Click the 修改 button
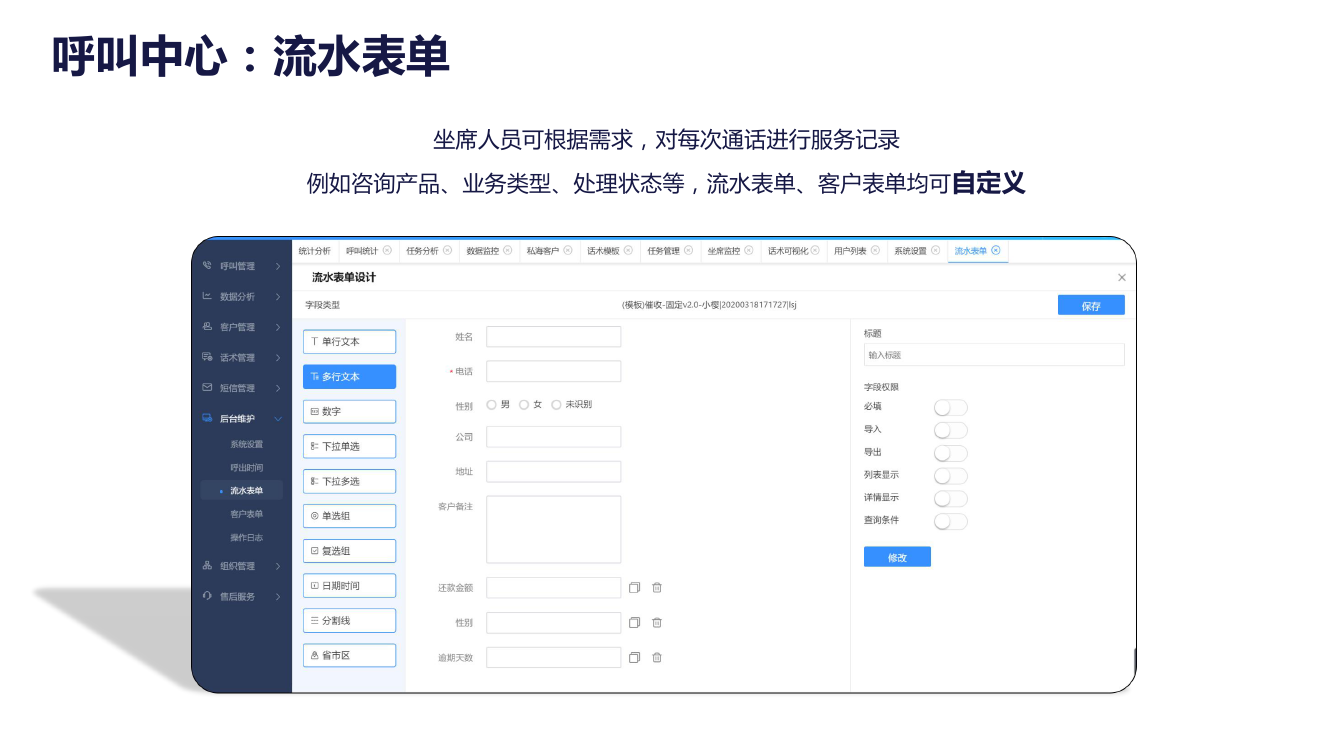 click(897, 557)
